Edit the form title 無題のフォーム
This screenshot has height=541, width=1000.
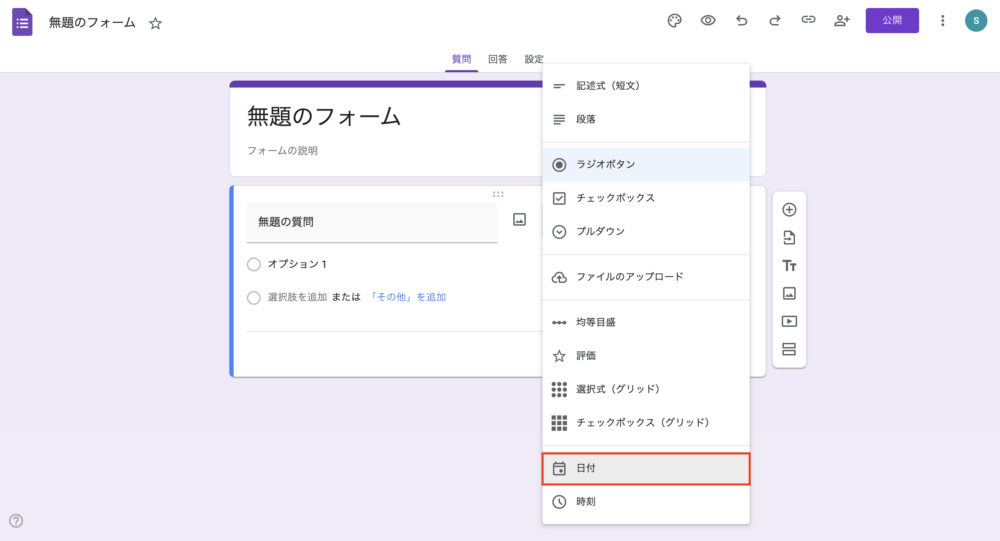click(x=324, y=117)
